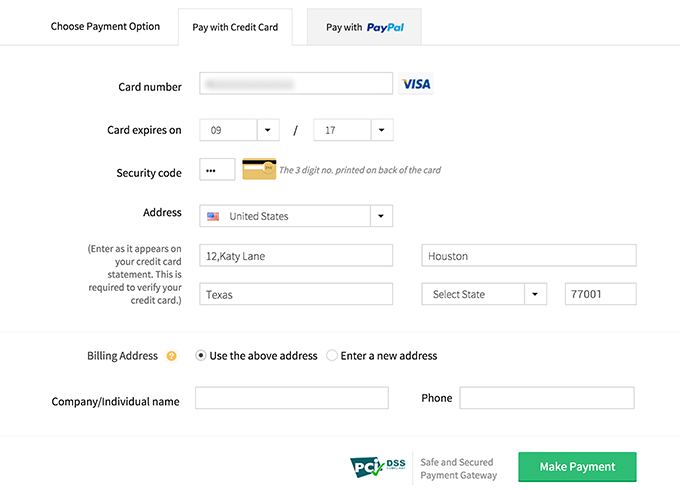Open the expiry month dropdown showing 09

click(268, 130)
